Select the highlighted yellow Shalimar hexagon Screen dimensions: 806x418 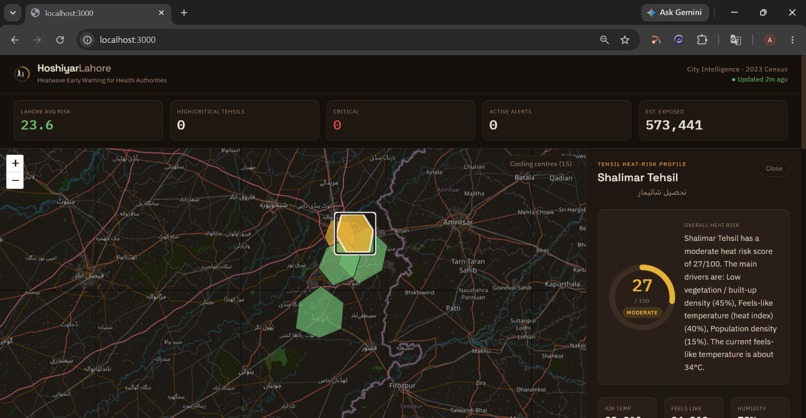point(355,233)
